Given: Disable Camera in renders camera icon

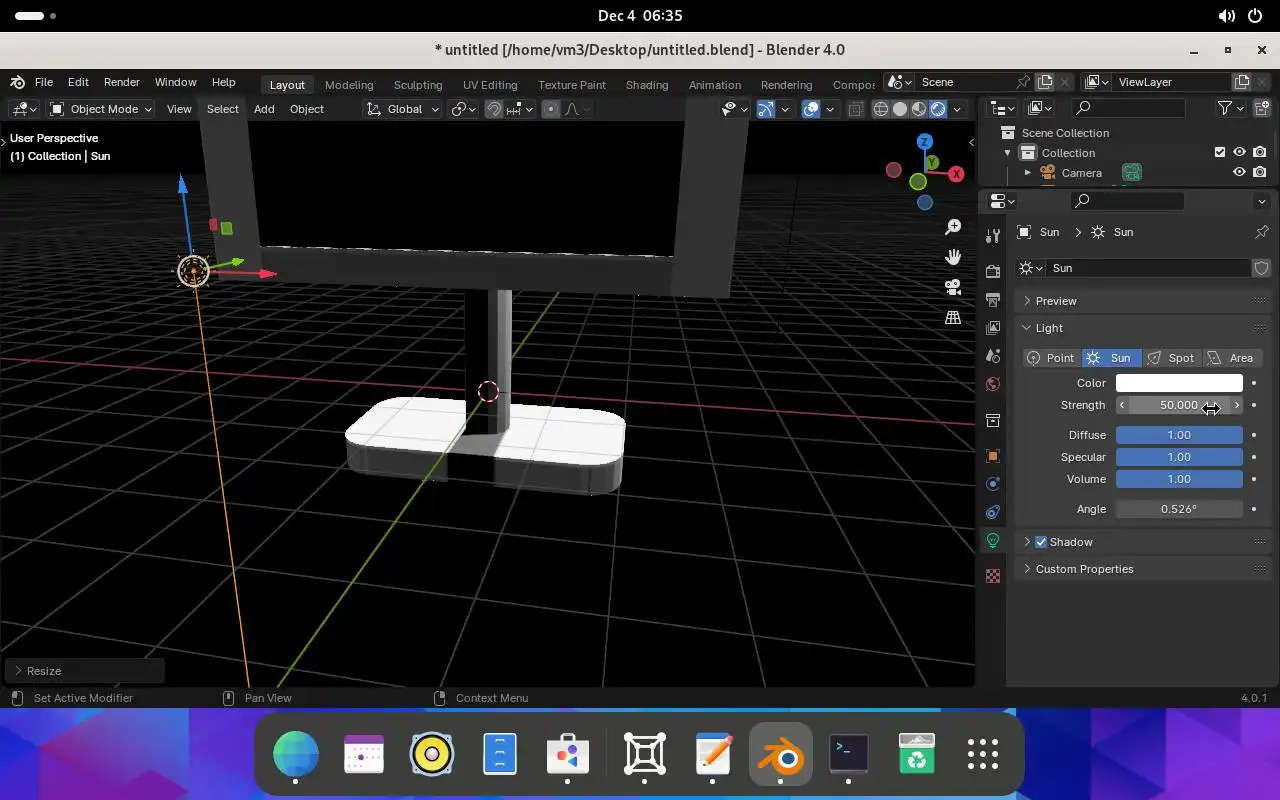Looking at the screenshot, I should tap(1259, 172).
